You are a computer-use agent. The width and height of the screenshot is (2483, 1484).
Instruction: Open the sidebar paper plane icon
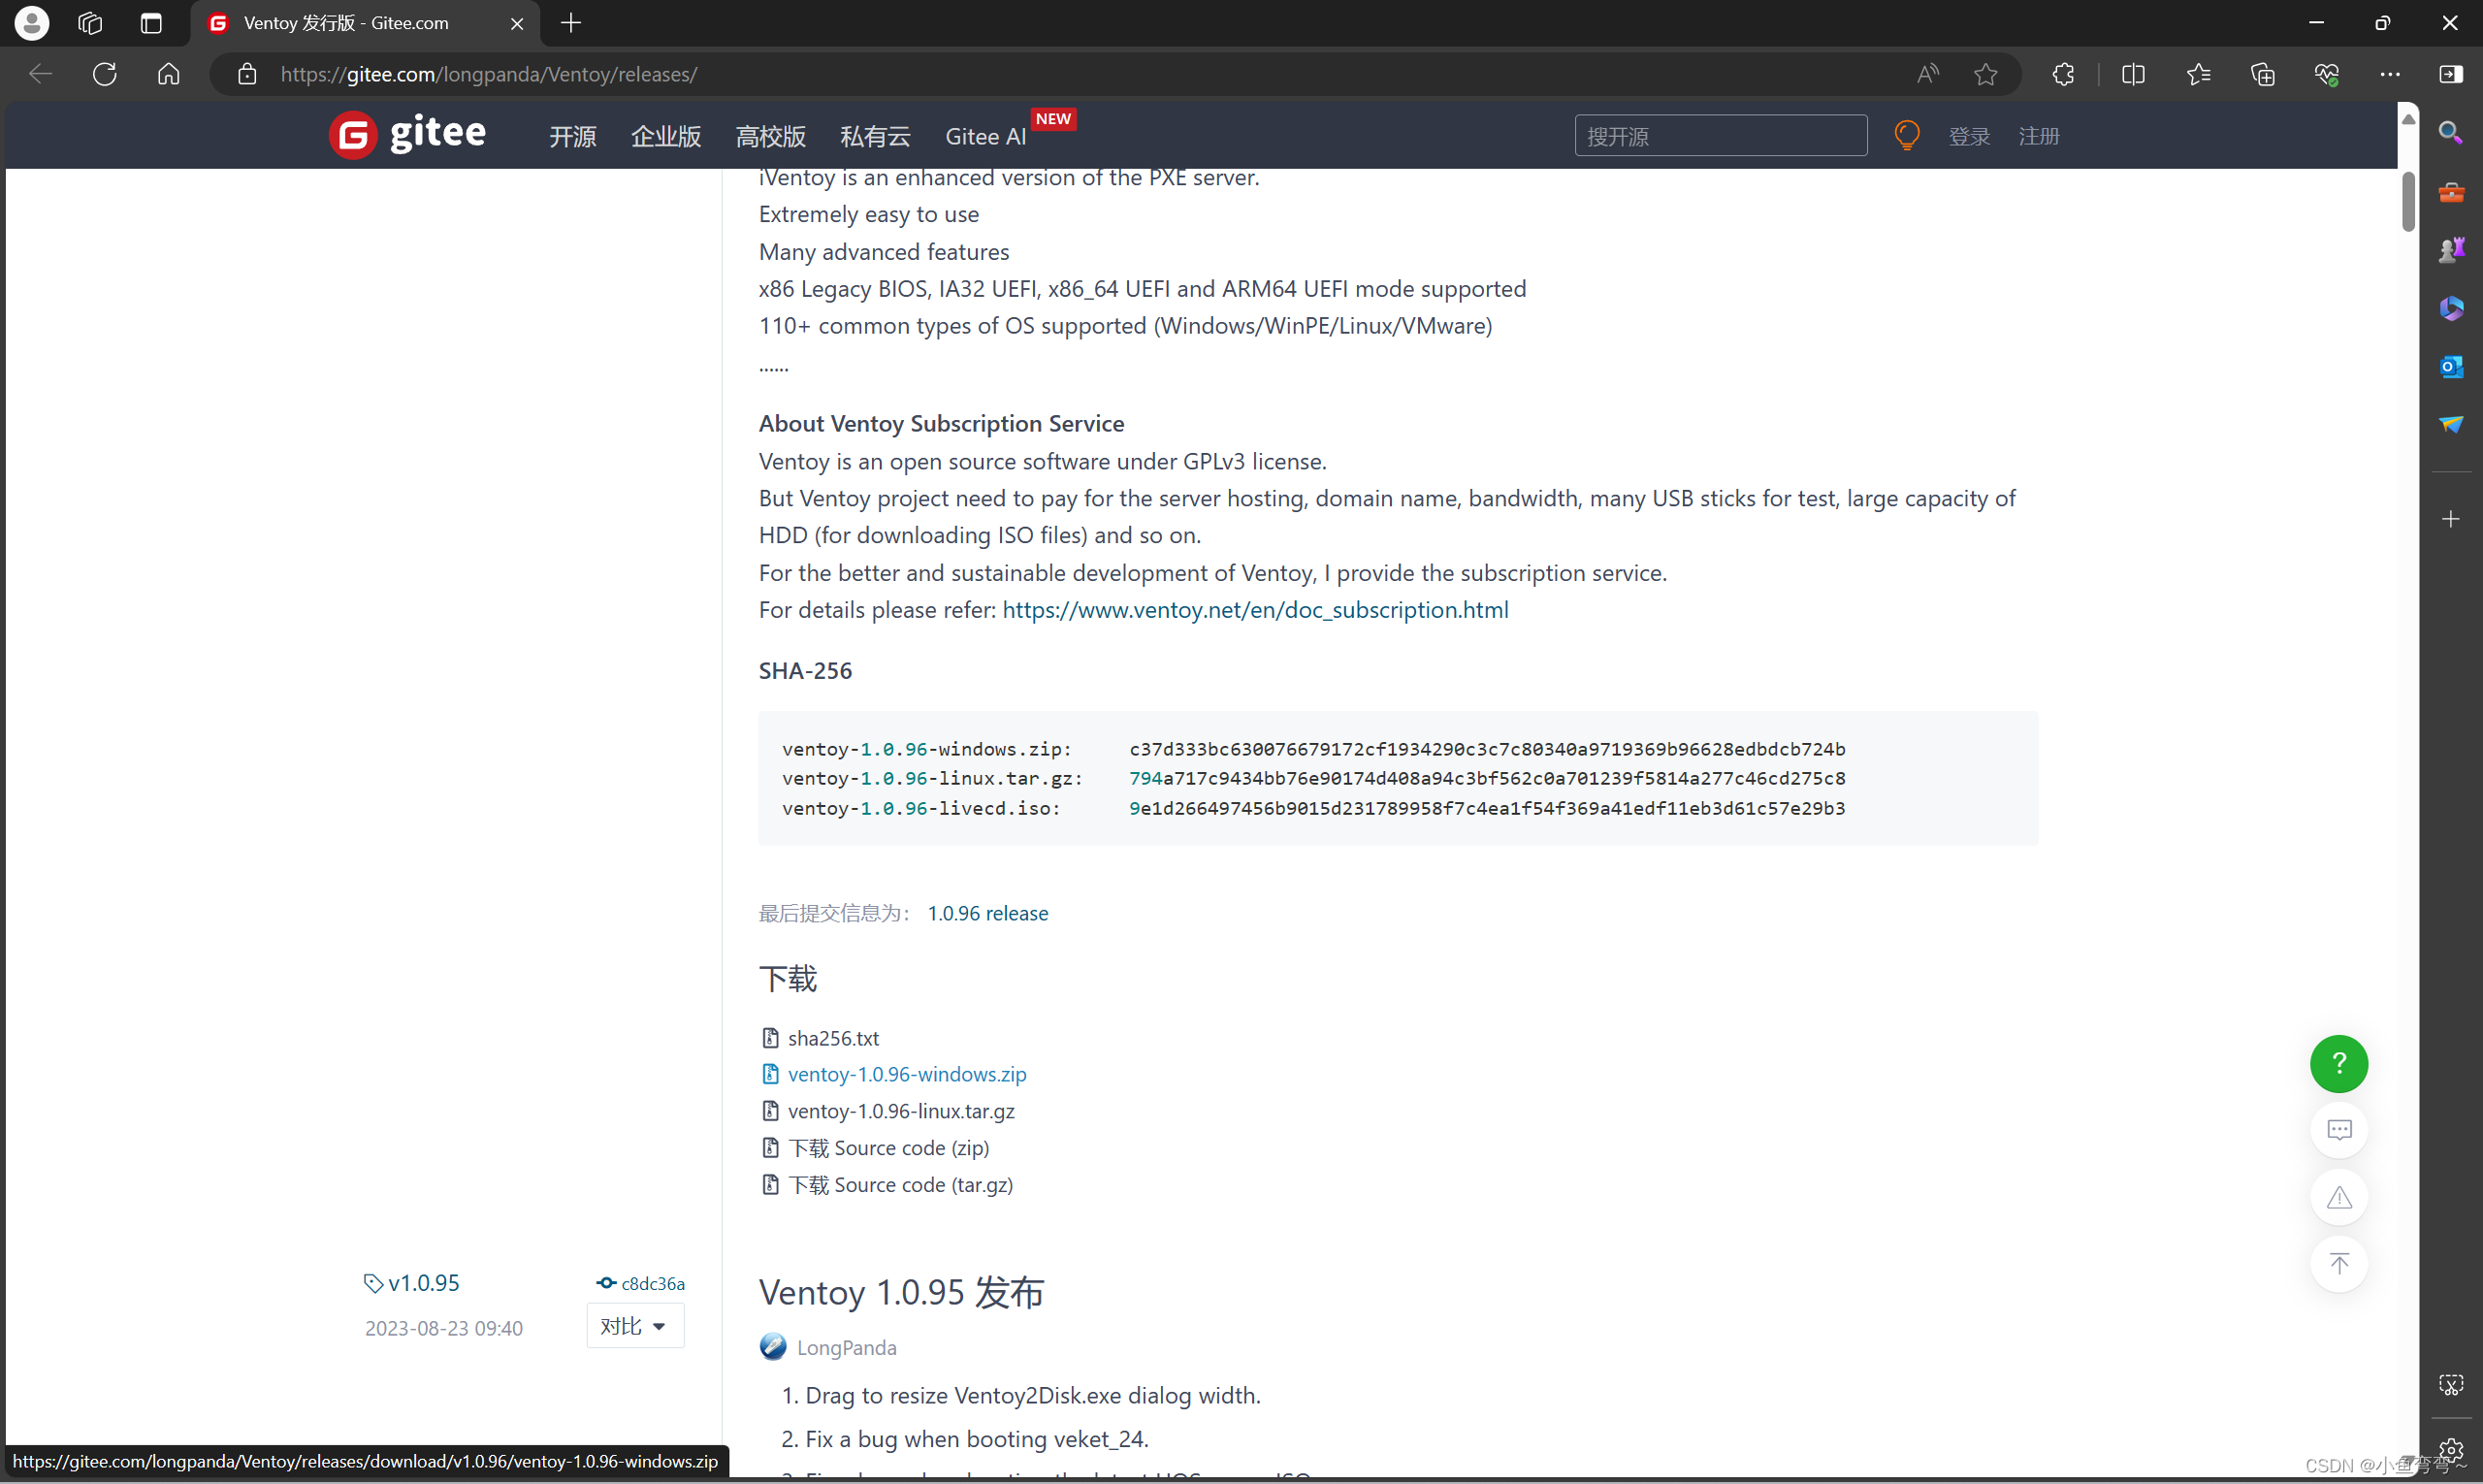click(2451, 425)
